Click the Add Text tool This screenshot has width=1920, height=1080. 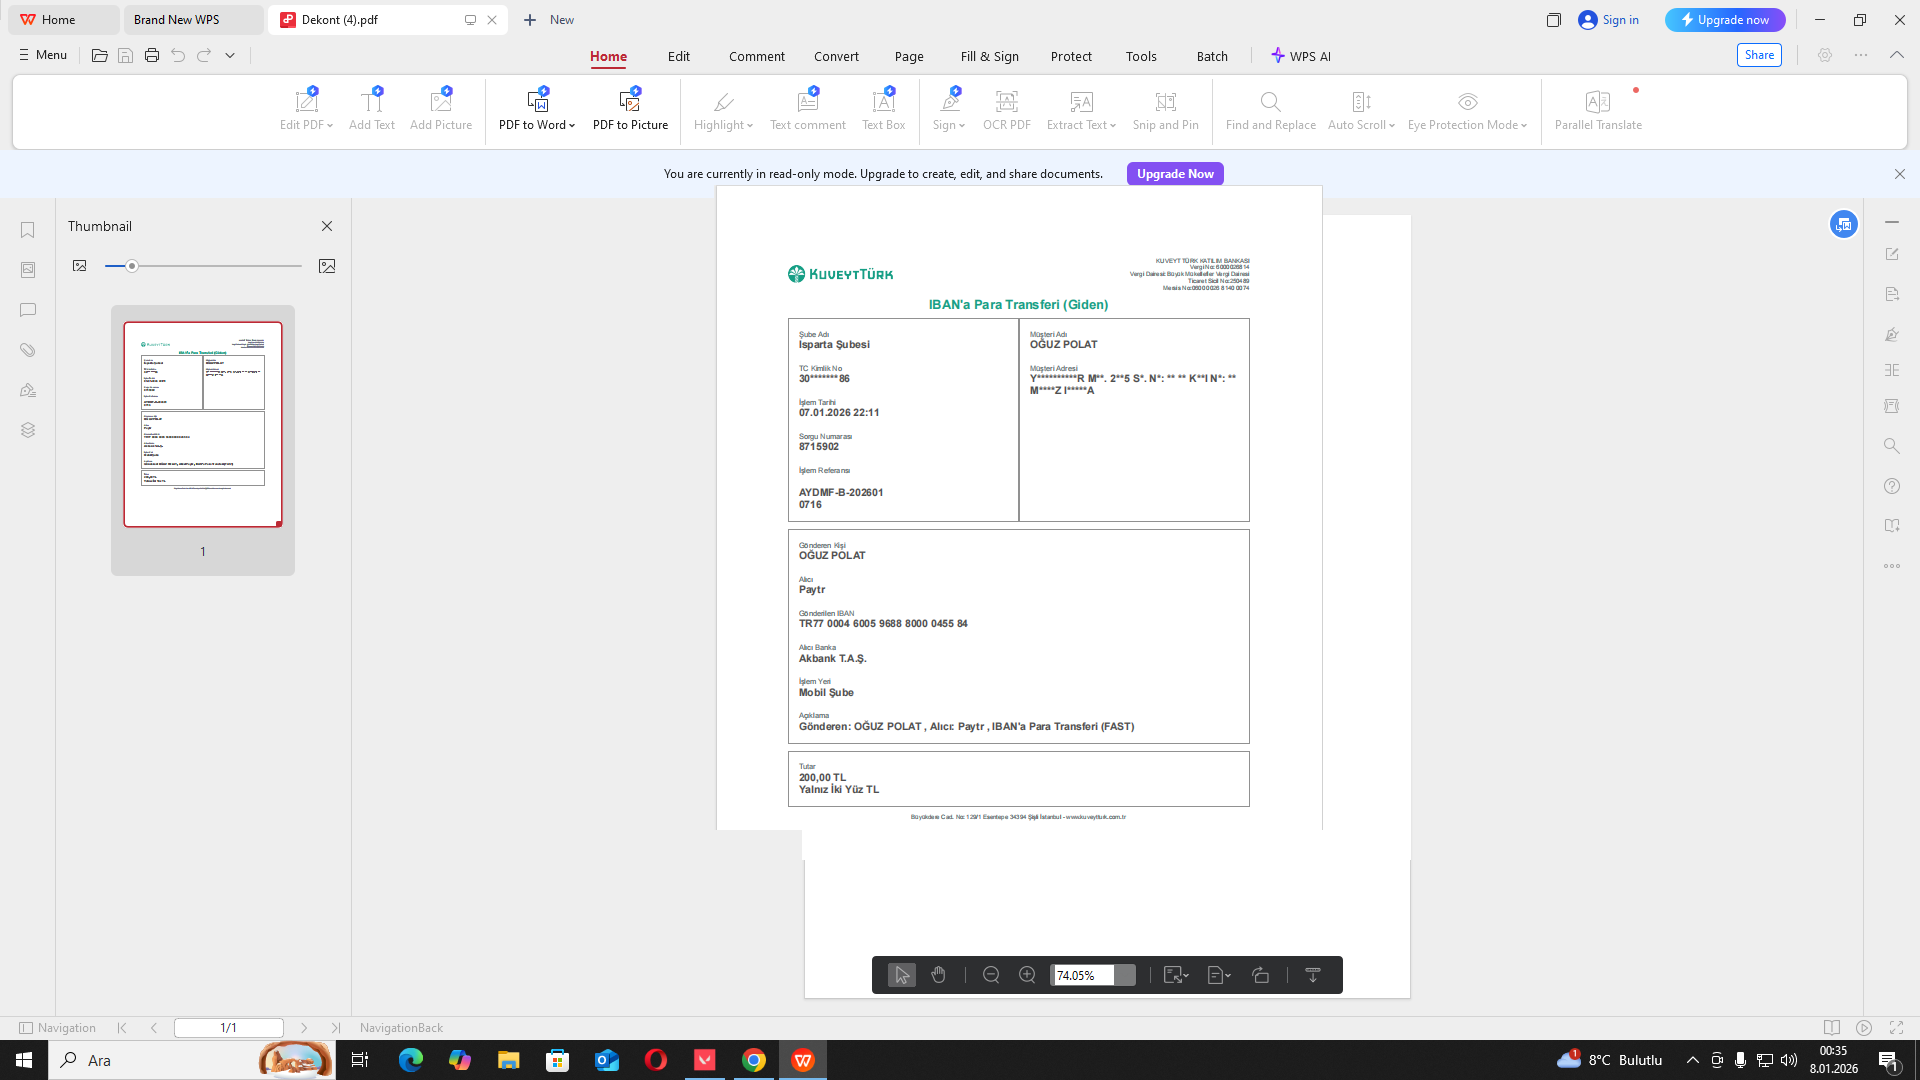pos(372,110)
